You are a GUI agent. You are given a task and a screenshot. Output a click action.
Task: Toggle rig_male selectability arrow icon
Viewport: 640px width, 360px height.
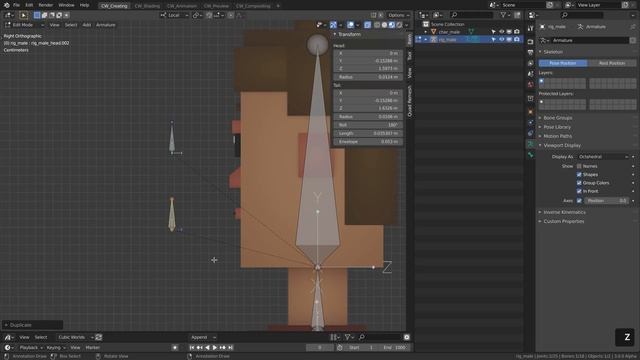[x=494, y=40]
